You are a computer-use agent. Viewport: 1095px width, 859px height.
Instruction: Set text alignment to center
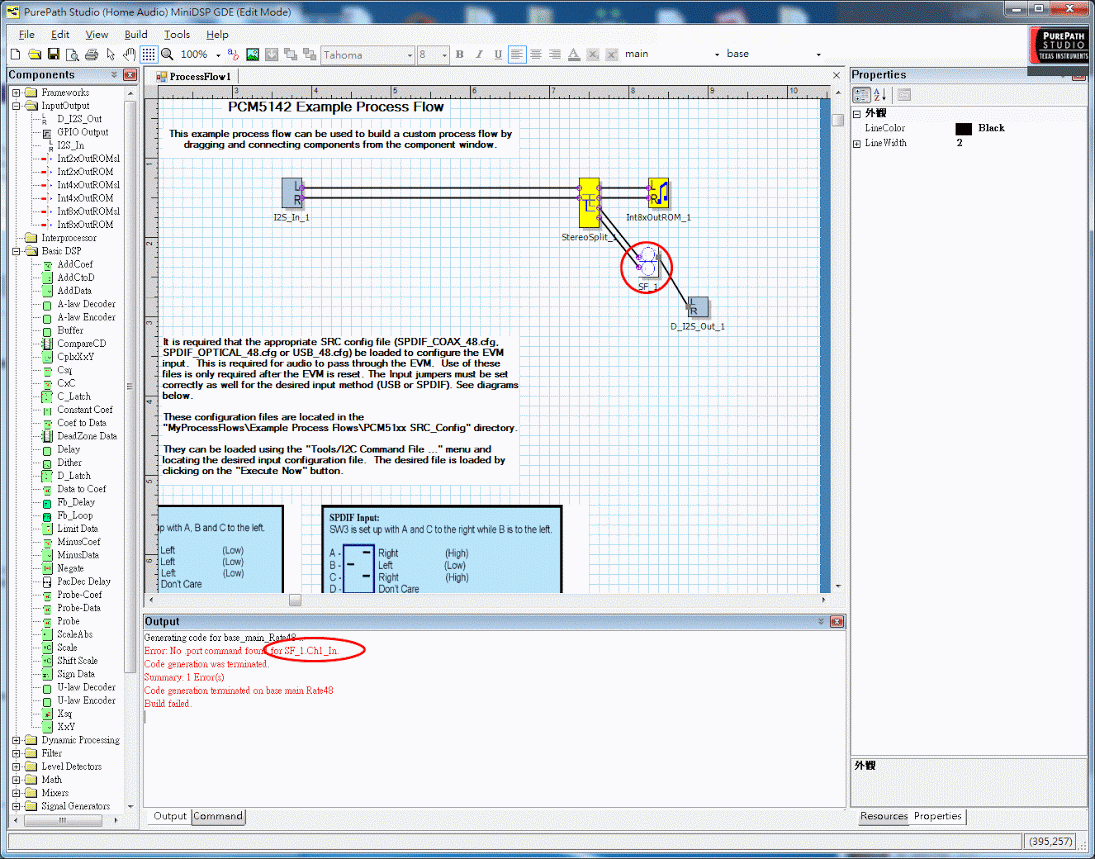(536, 54)
